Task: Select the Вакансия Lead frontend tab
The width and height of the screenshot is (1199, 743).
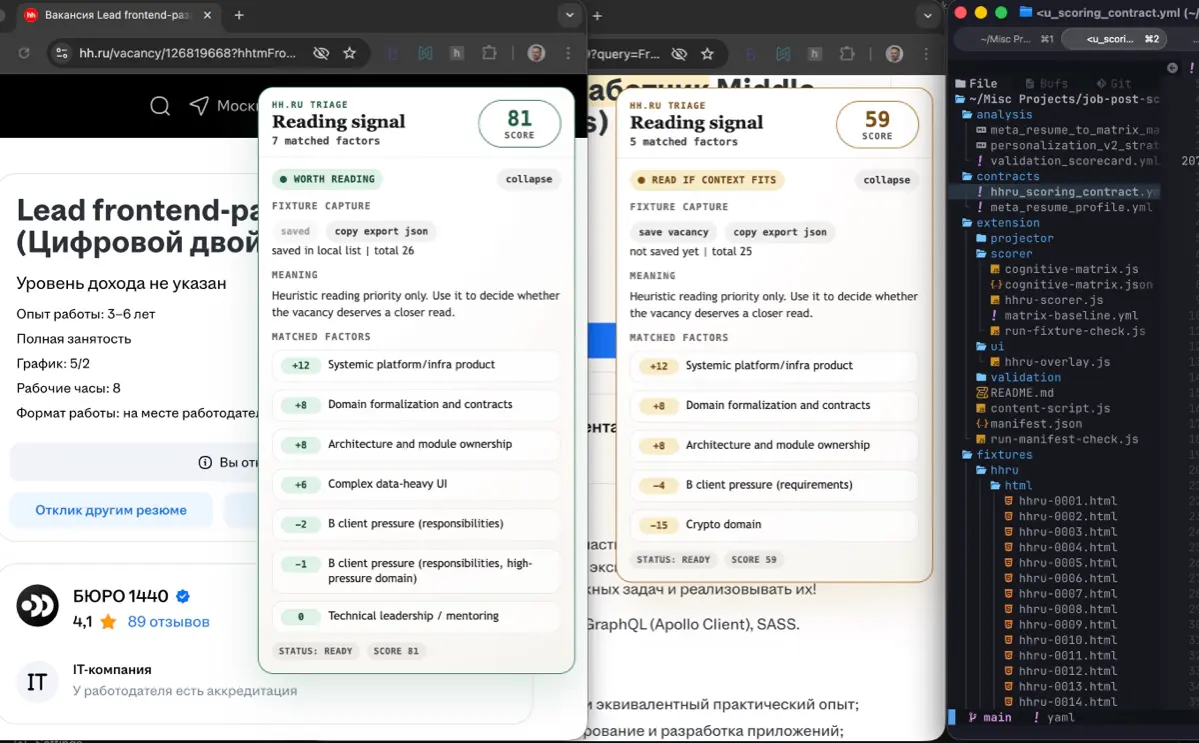Action: [x=116, y=15]
